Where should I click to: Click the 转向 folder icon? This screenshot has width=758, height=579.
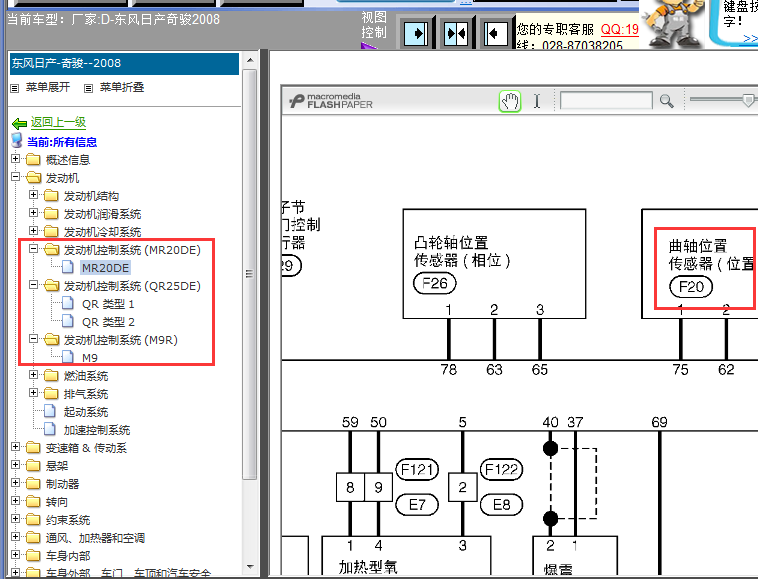pos(33,501)
